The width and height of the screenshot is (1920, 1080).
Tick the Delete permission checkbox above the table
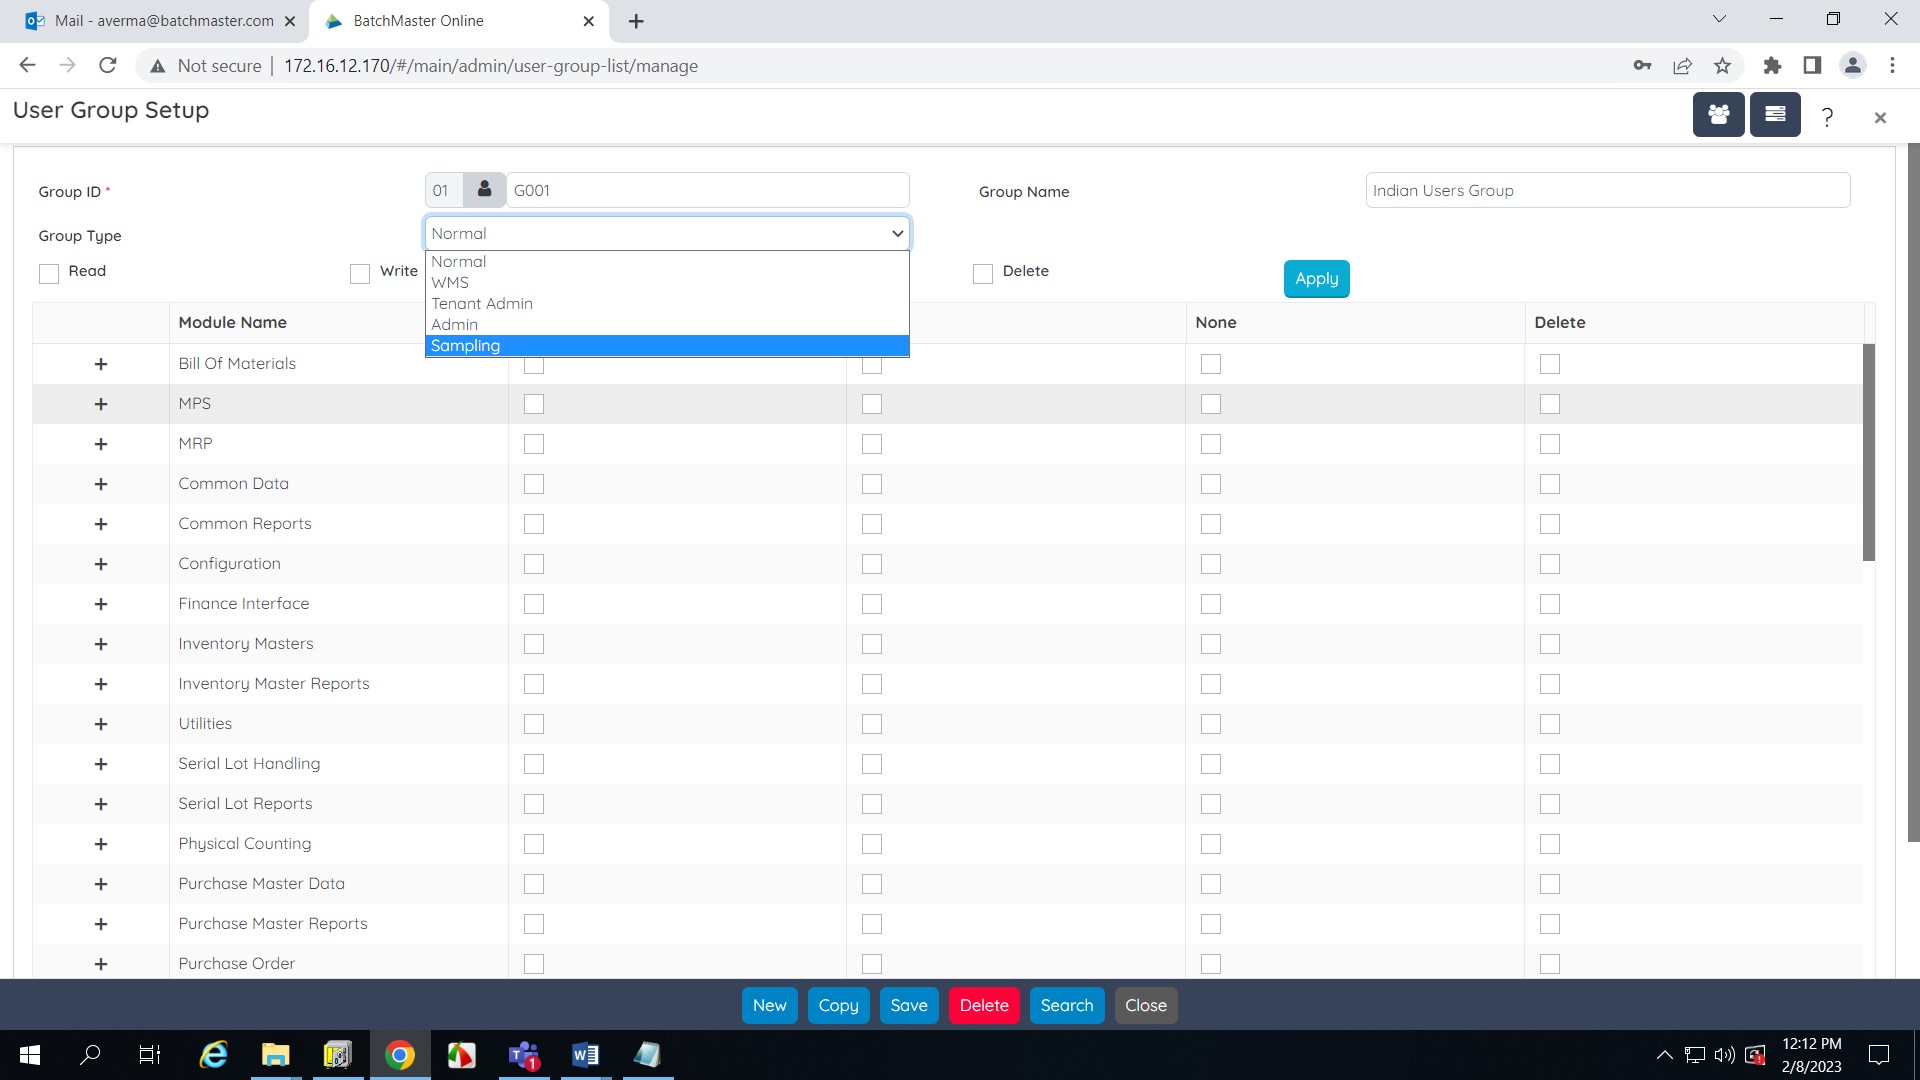coord(983,273)
